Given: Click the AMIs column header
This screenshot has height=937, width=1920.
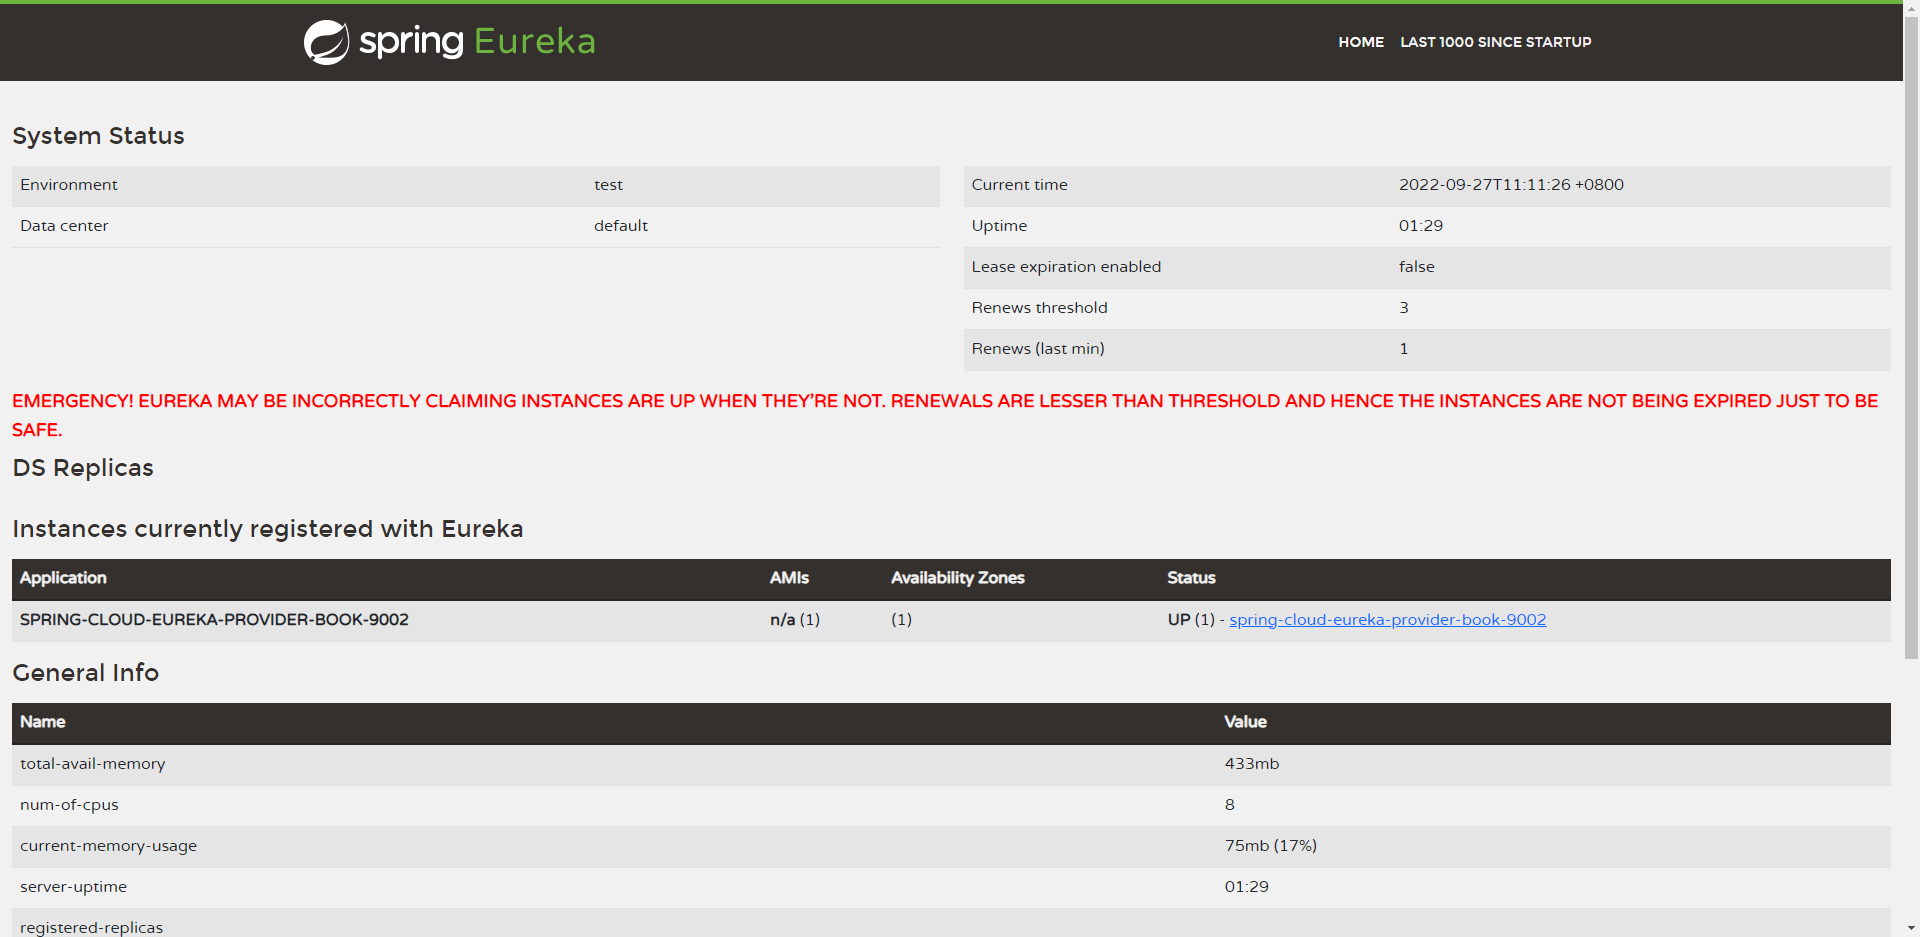Looking at the screenshot, I should [789, 578].
